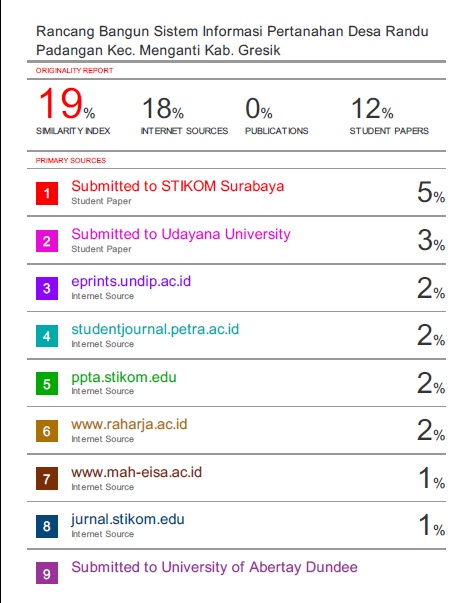Open studentjournal.petra.ac.id source link
This screenshot has width=469, height=603.
(155, 330)
